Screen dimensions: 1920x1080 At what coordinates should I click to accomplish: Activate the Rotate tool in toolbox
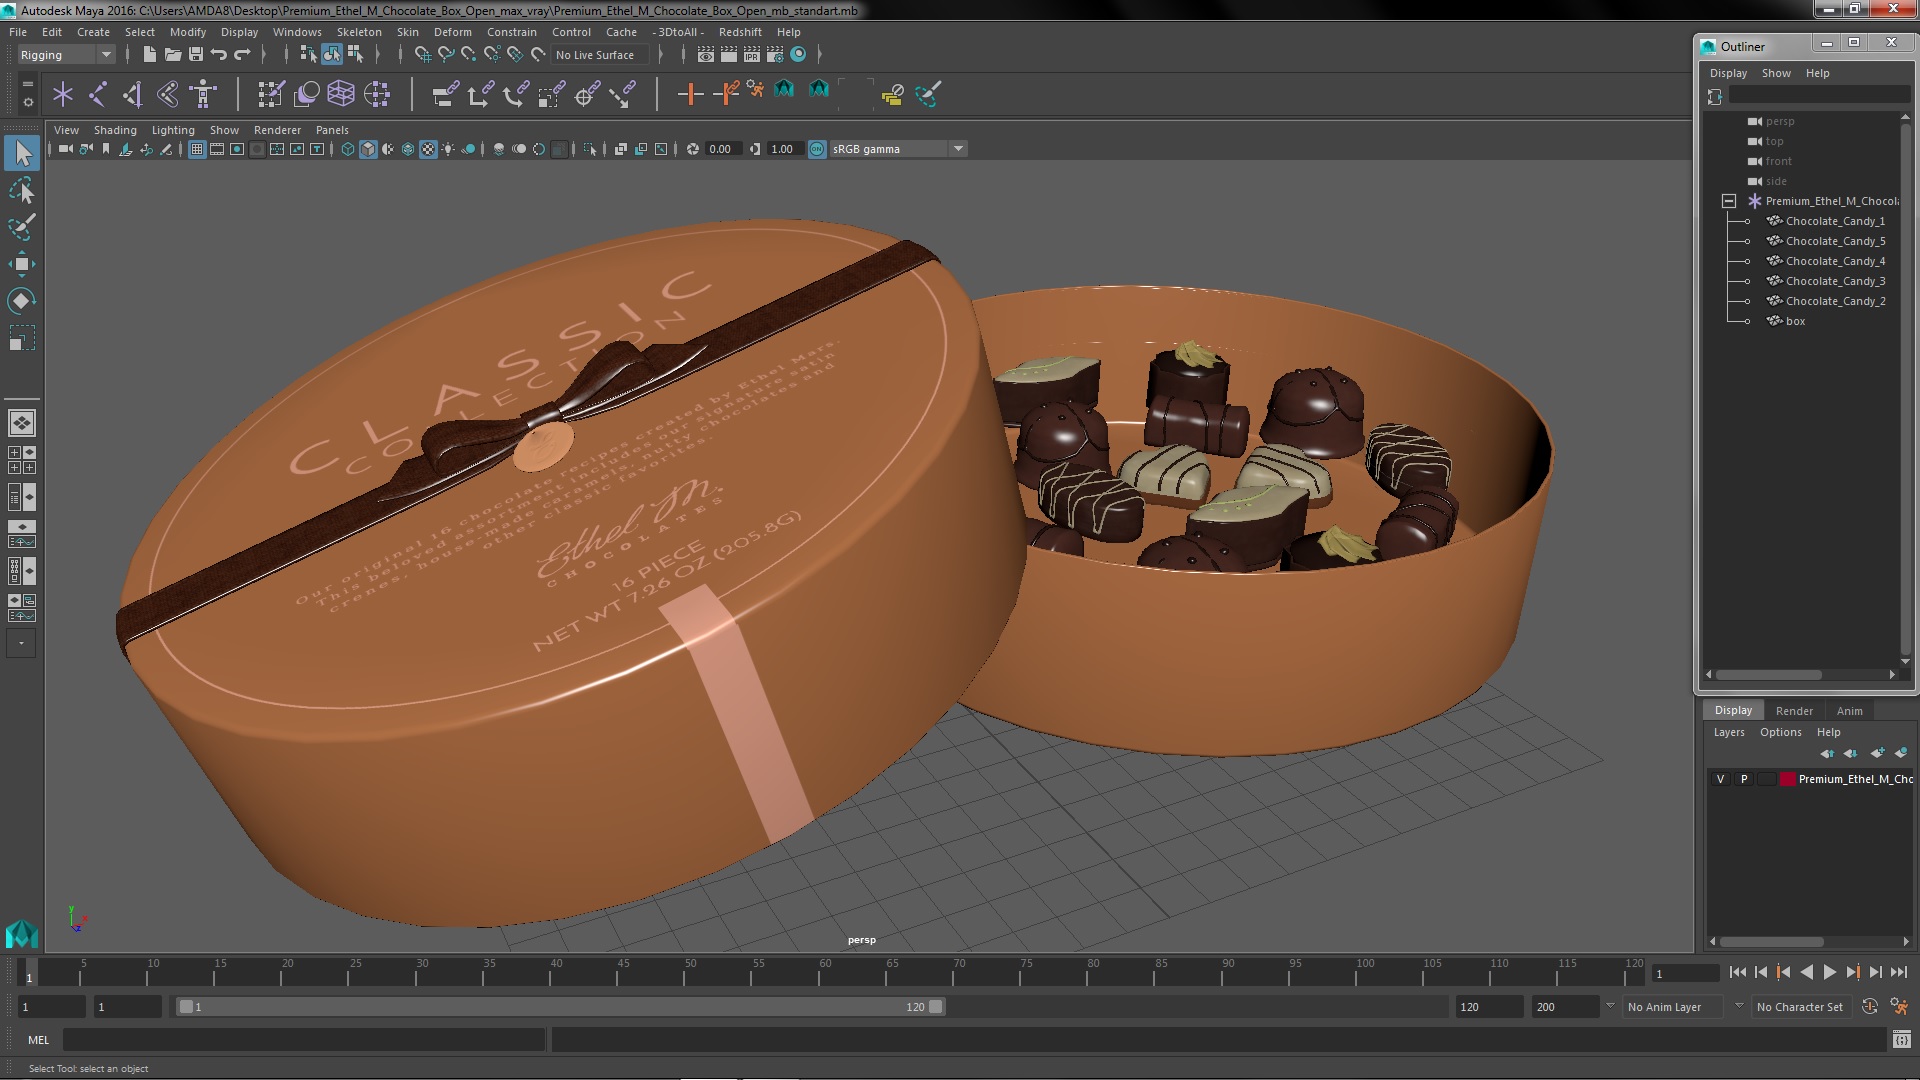coord(22,301)
